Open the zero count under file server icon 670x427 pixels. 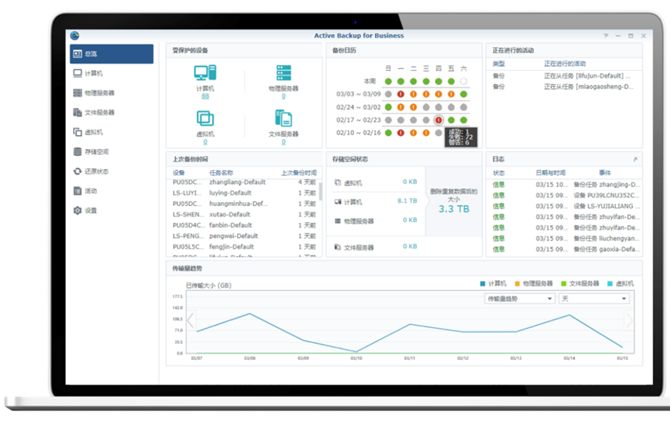(x=284, y=142)
